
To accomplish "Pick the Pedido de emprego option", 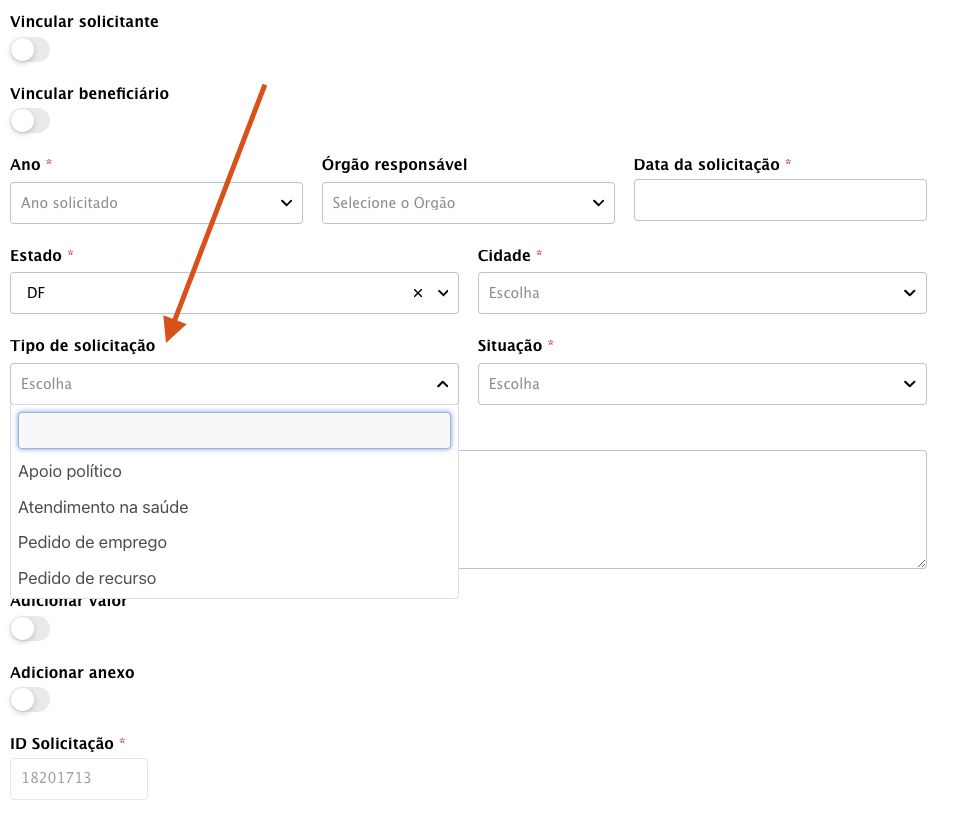I will point(92,542).
